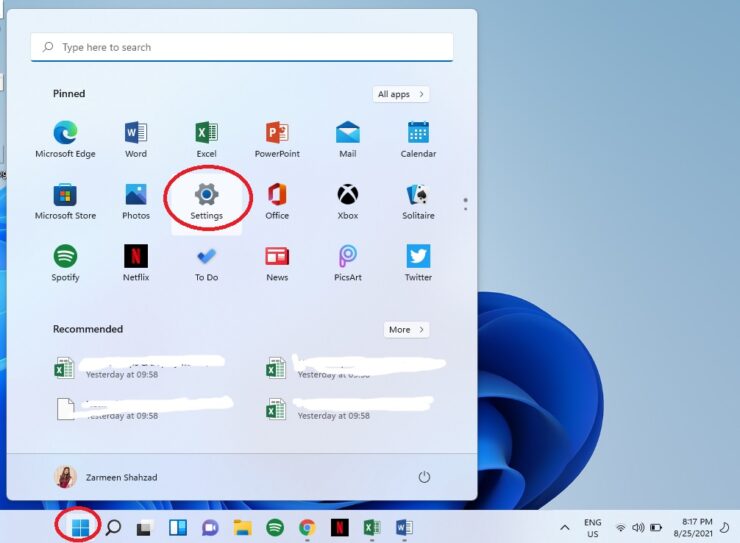Open PowerPoint in the pinned section
The image size is (740, 543).
pyautogui.click(x=277, y=138)
